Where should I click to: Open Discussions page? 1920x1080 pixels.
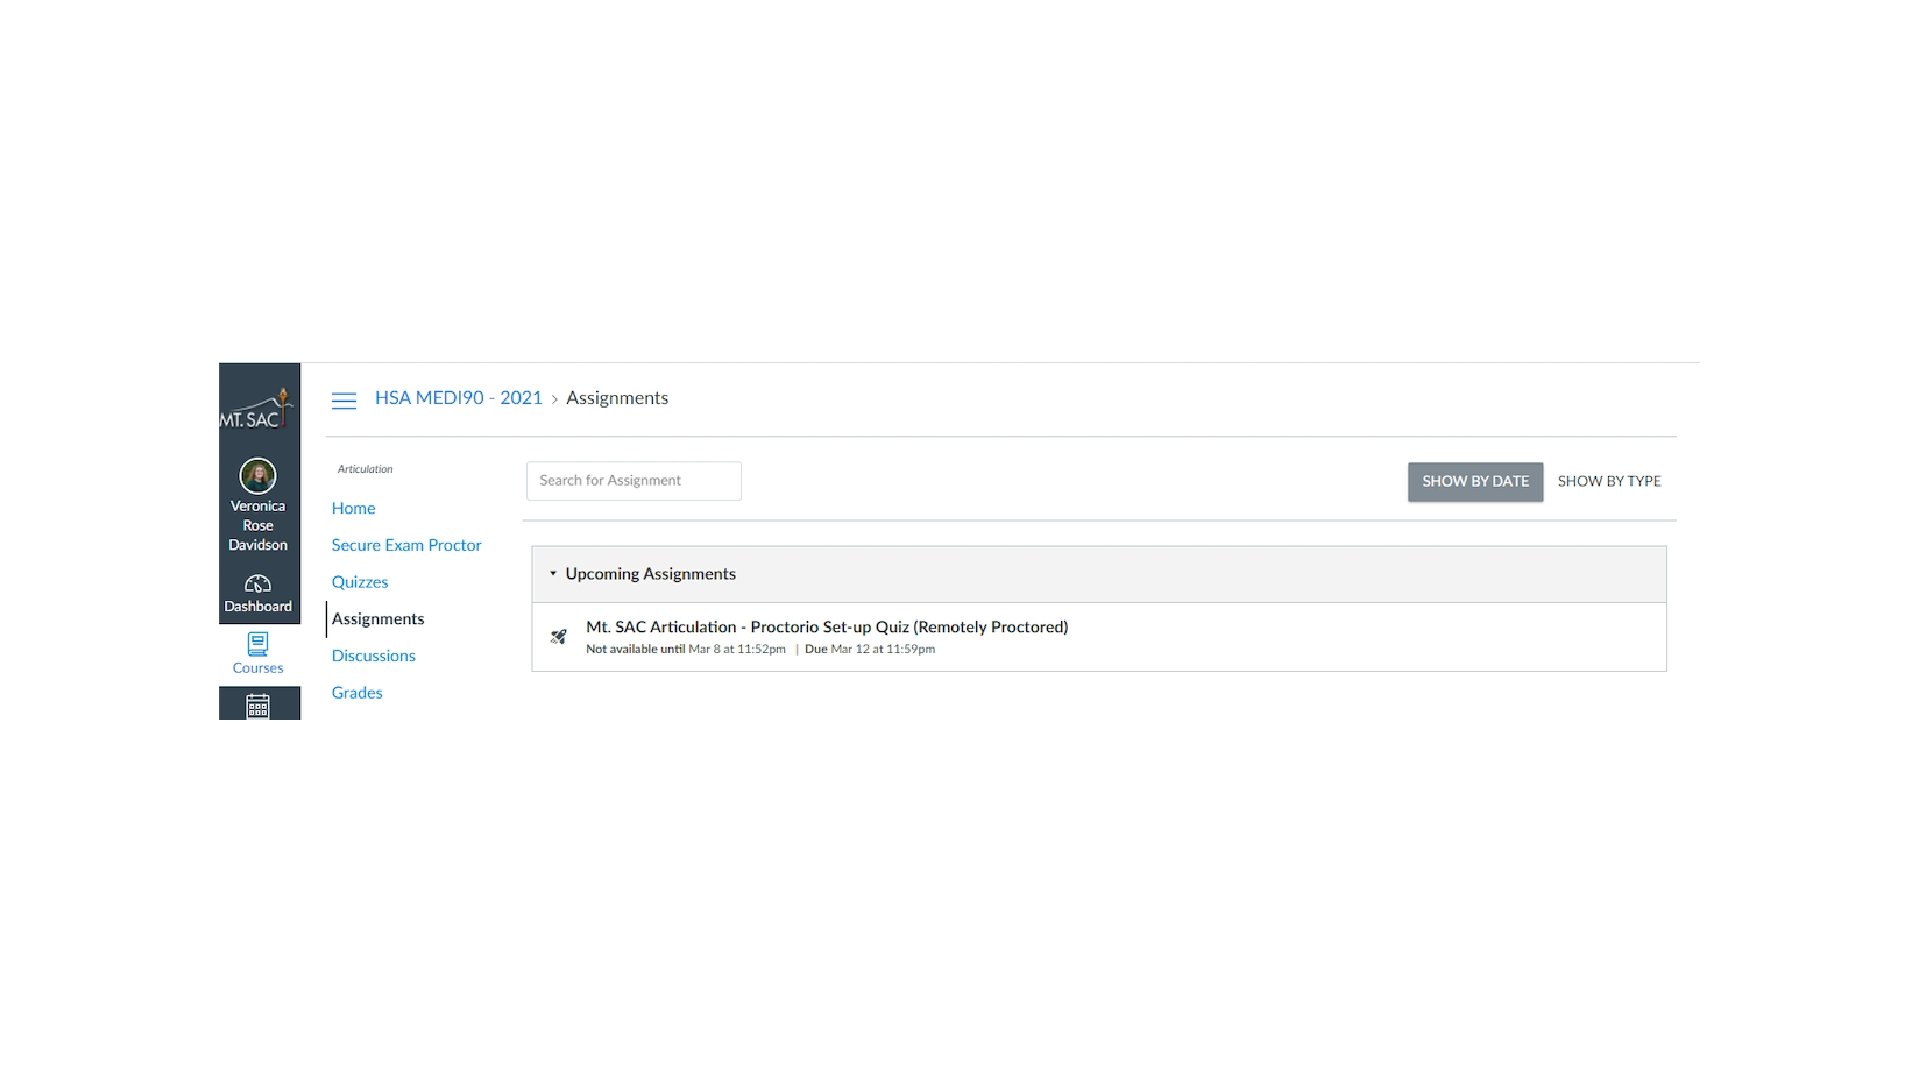click(373, 656)
